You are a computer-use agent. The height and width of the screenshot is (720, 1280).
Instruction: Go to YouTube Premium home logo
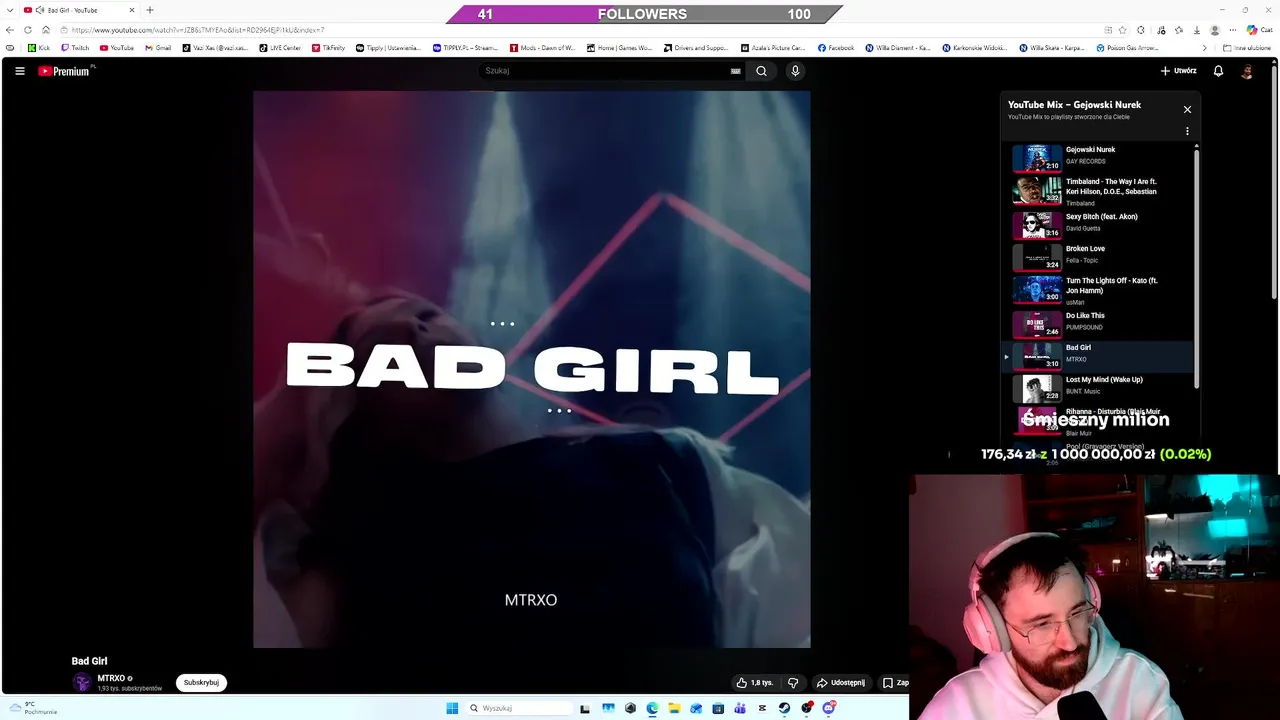pyautogui.click(x=66, y=71)
